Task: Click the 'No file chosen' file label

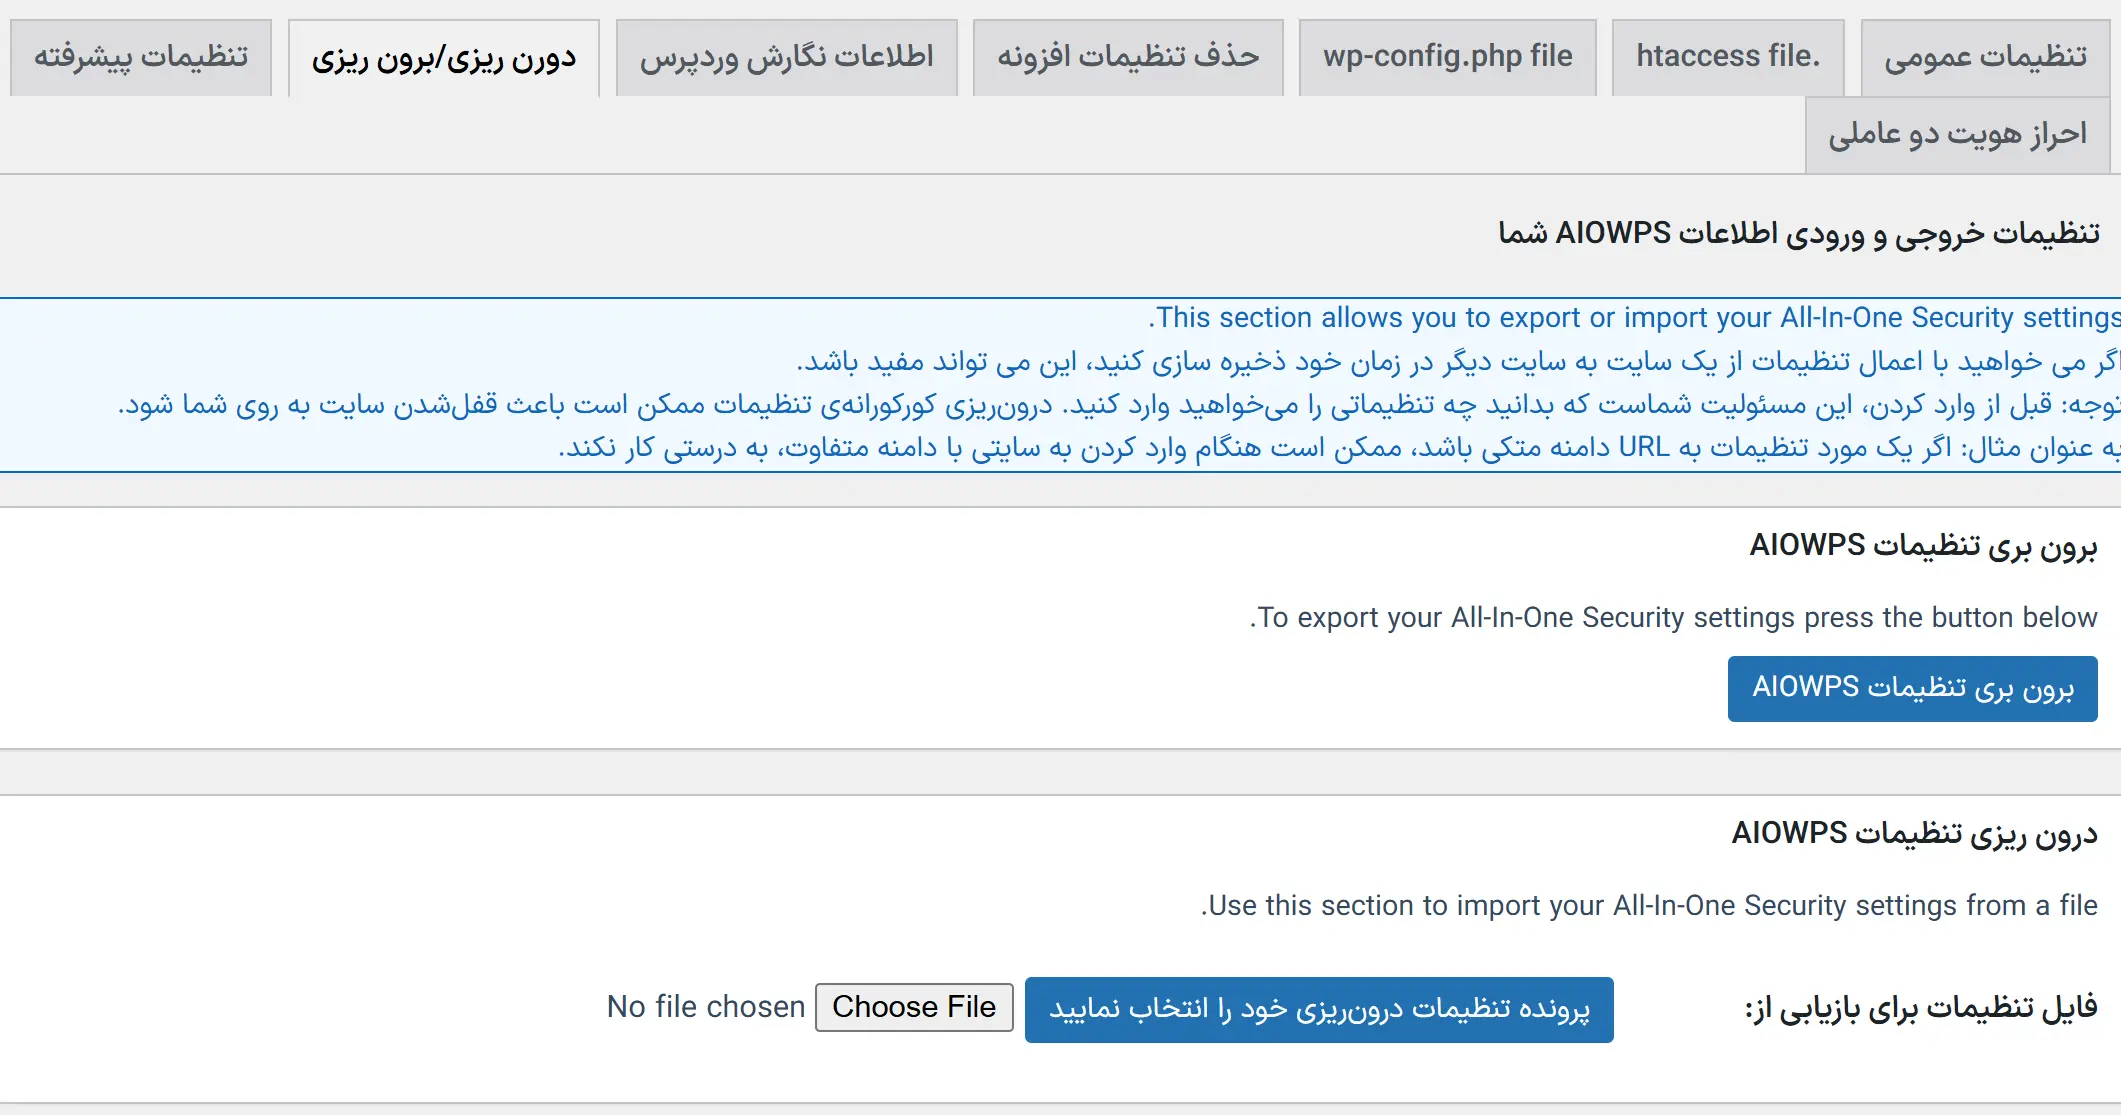Action: 706,1007
